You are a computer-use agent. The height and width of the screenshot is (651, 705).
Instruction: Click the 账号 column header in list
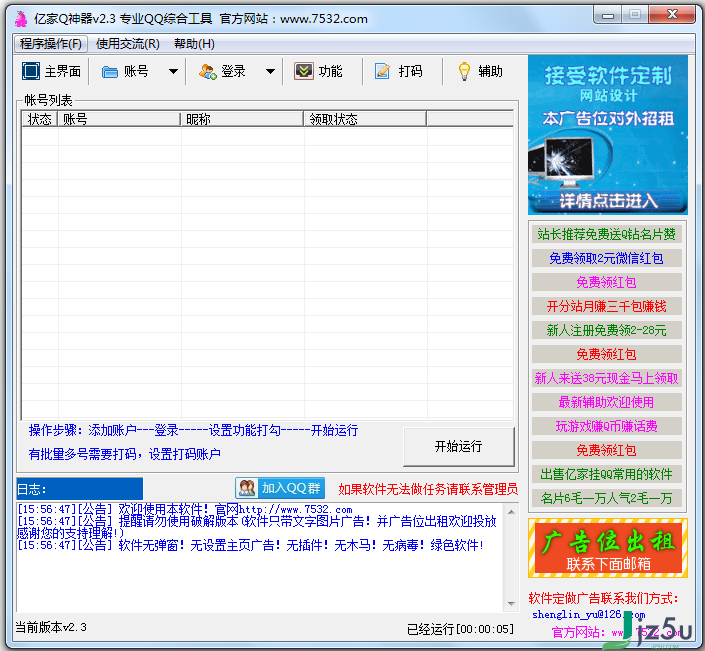point(119,119)
